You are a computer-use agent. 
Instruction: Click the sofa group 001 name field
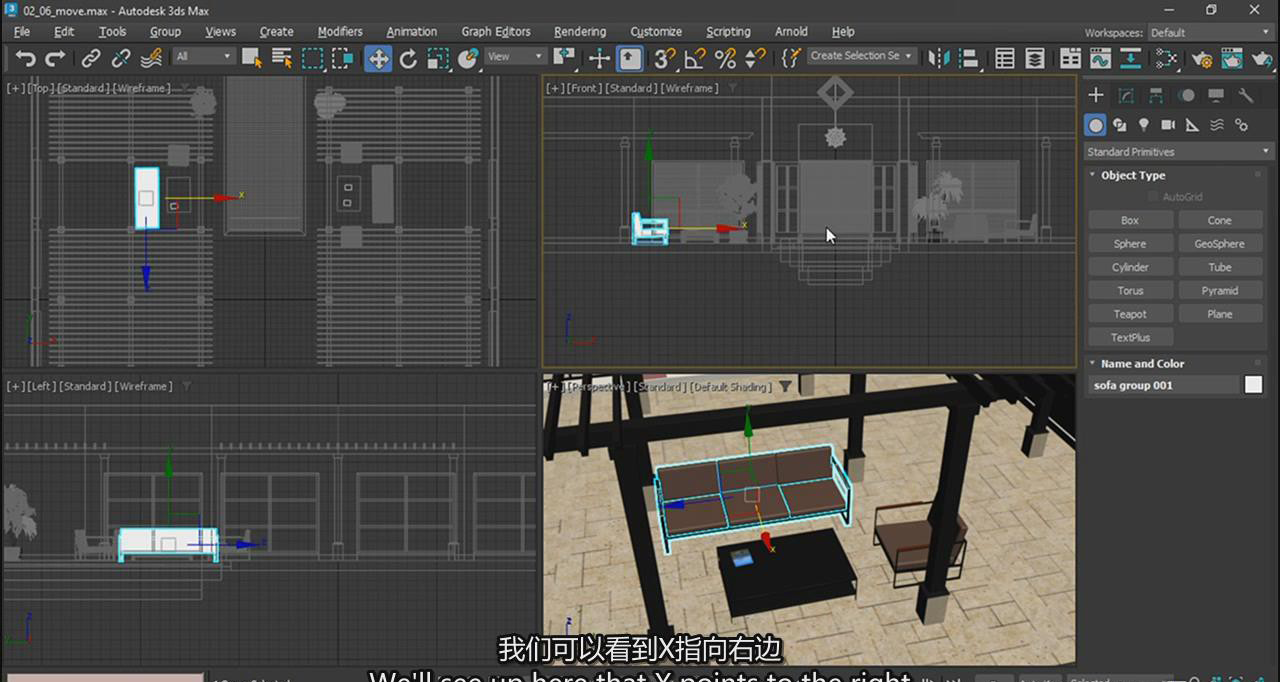1163,385
